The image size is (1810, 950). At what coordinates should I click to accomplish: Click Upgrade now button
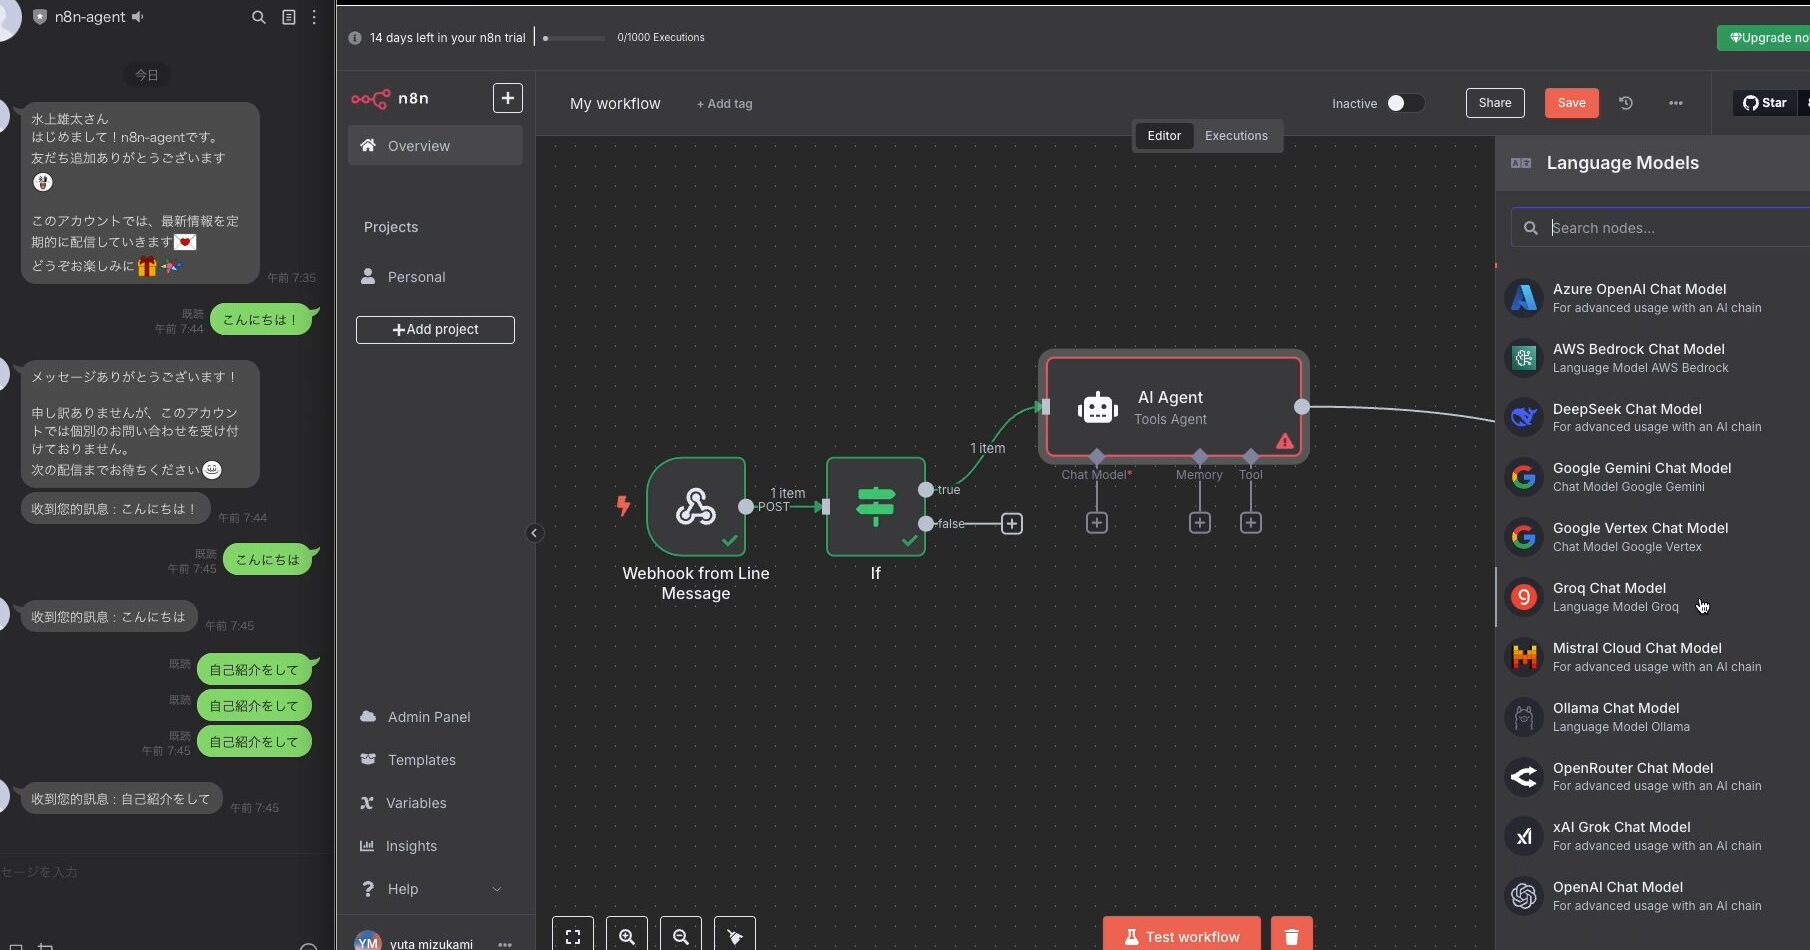coord(1764,38)
